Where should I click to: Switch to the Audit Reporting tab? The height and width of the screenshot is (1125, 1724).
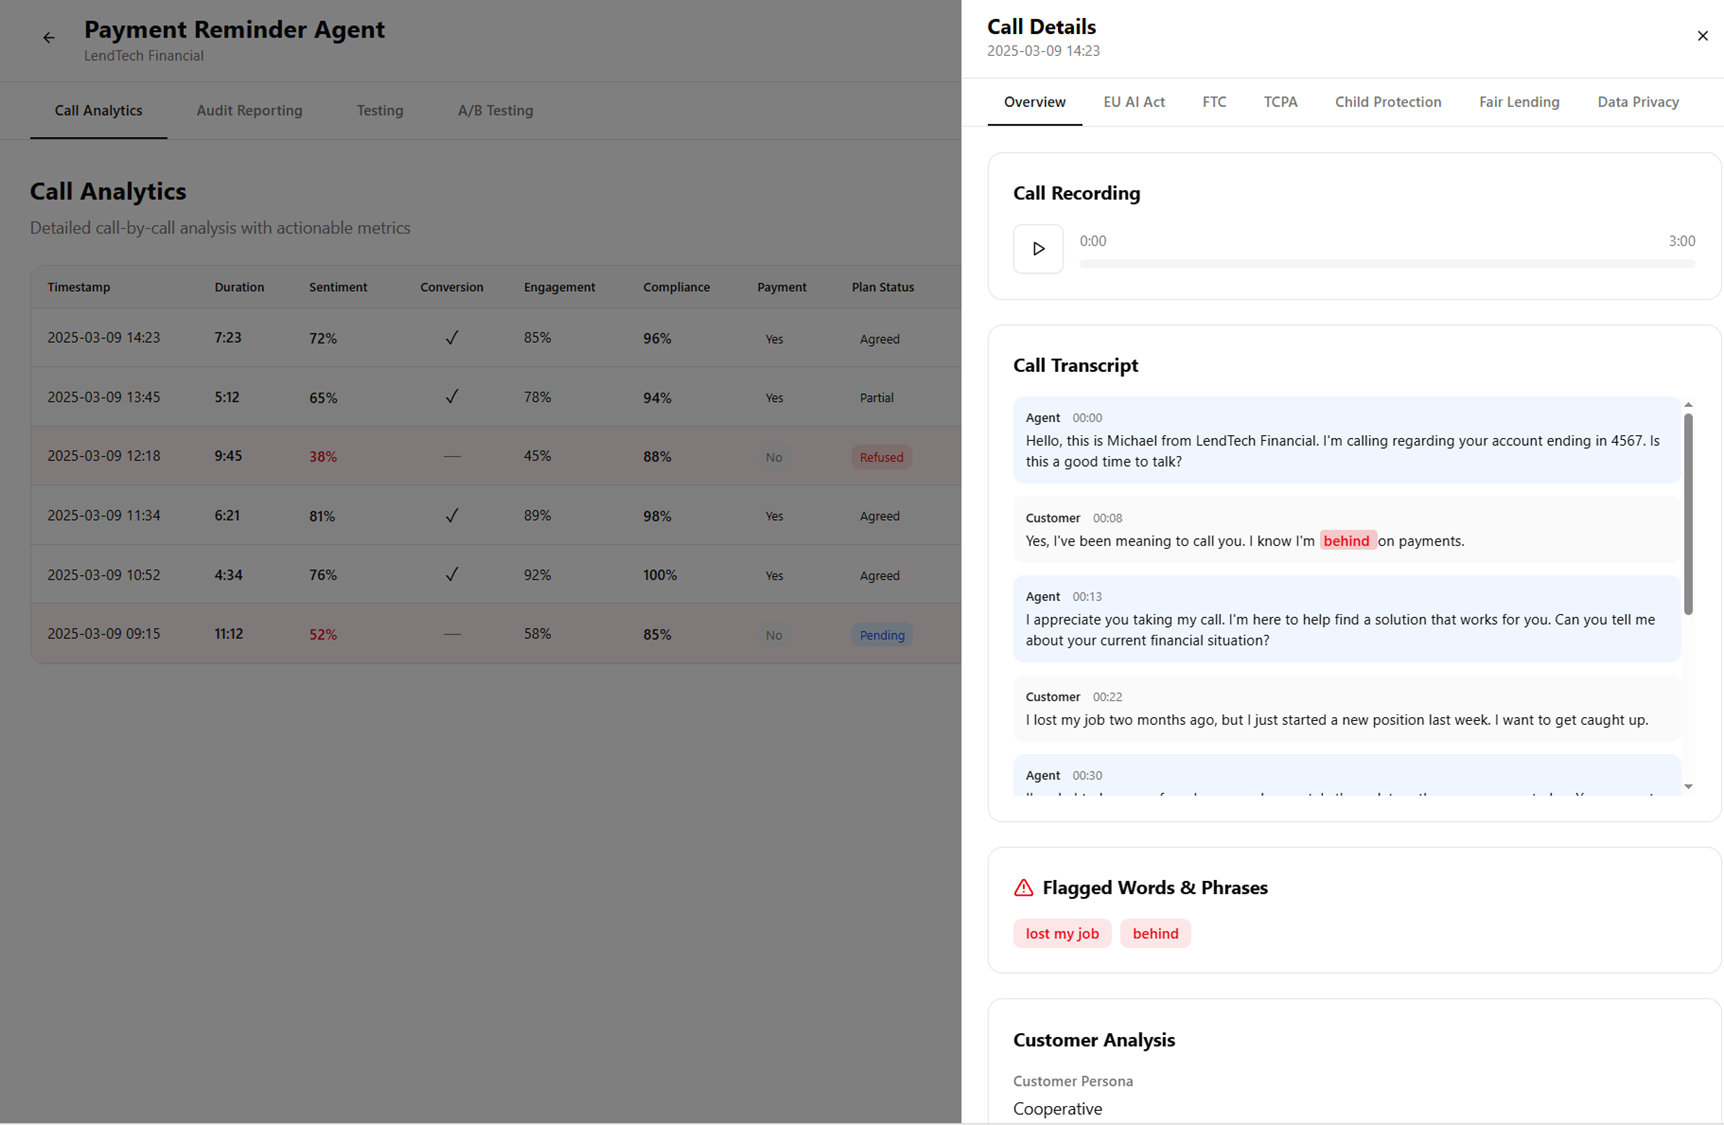click(x=249, y=110)
